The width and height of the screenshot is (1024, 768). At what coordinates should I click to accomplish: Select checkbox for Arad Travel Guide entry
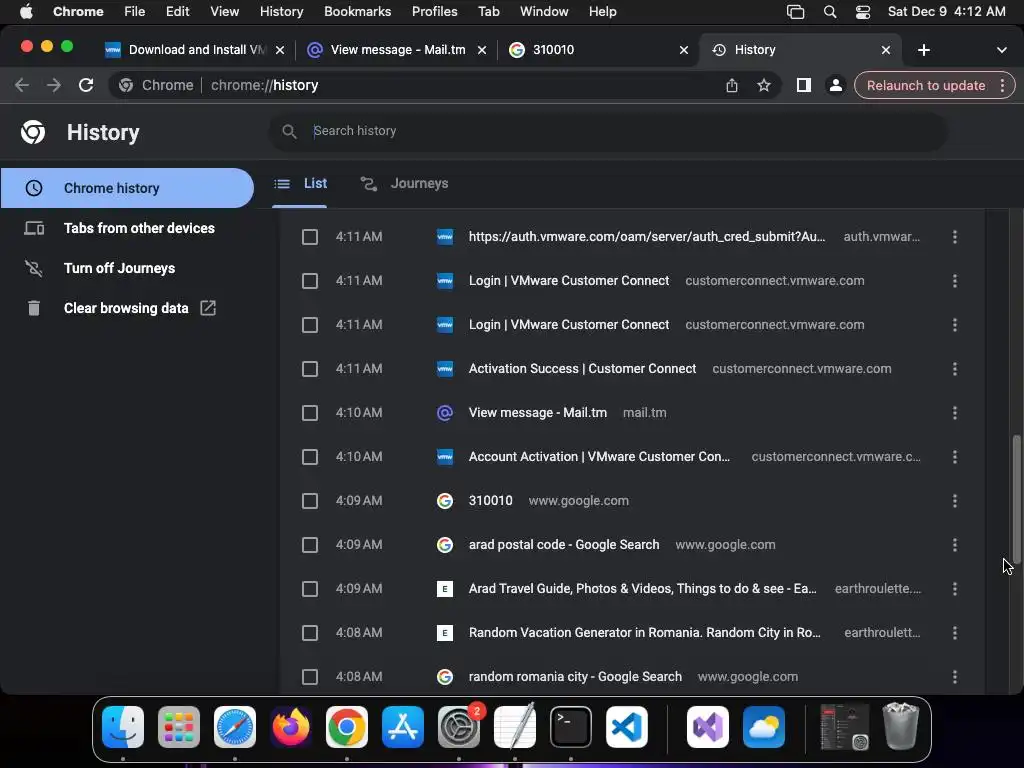tap(310, 589)
